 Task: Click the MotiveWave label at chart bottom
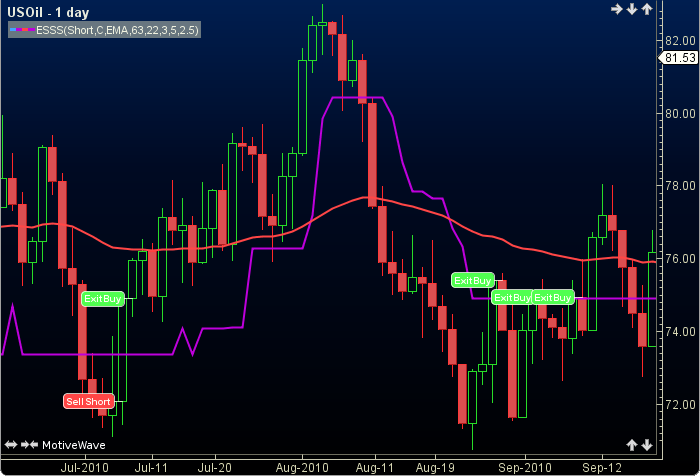74,445
